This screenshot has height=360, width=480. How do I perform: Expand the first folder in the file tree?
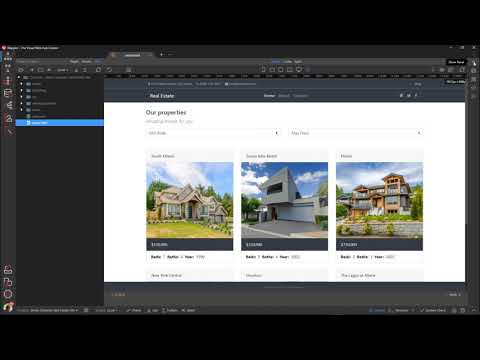coord(22,84)
